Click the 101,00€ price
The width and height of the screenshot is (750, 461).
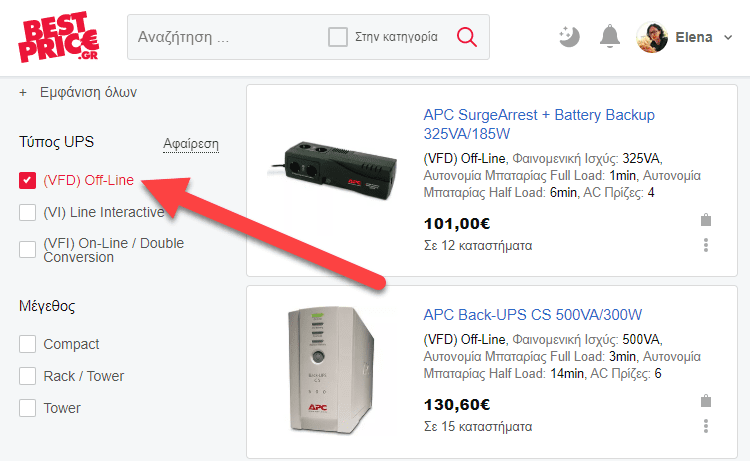point(457,223)
